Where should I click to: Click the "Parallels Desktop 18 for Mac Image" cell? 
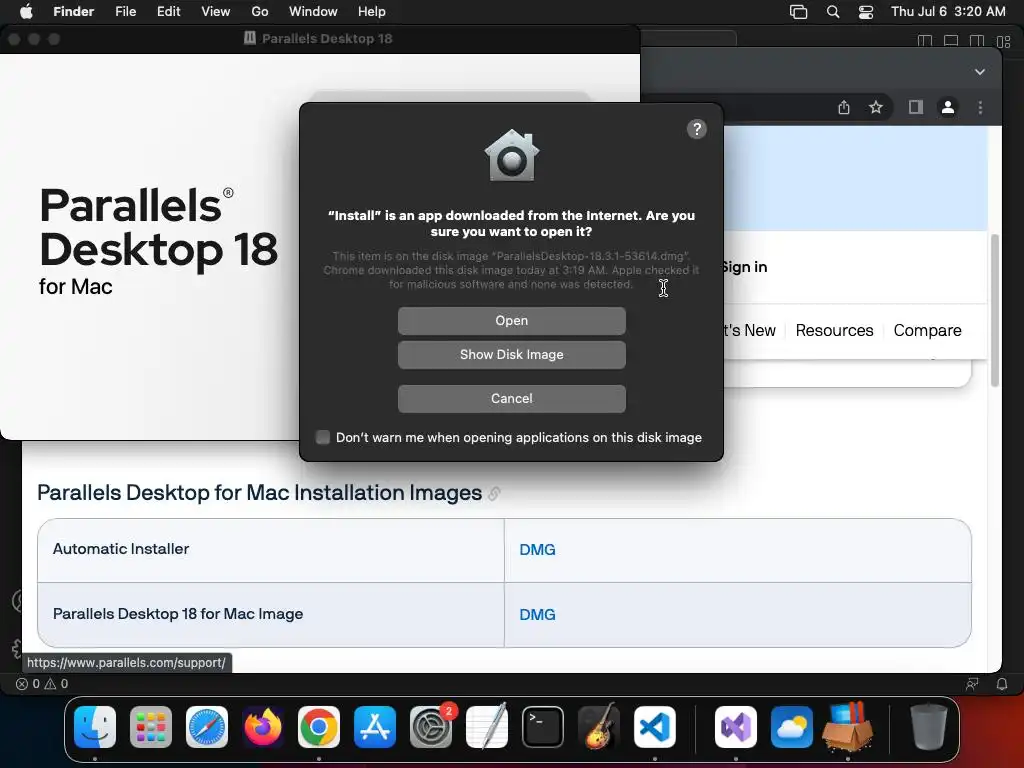pos(271,615)
